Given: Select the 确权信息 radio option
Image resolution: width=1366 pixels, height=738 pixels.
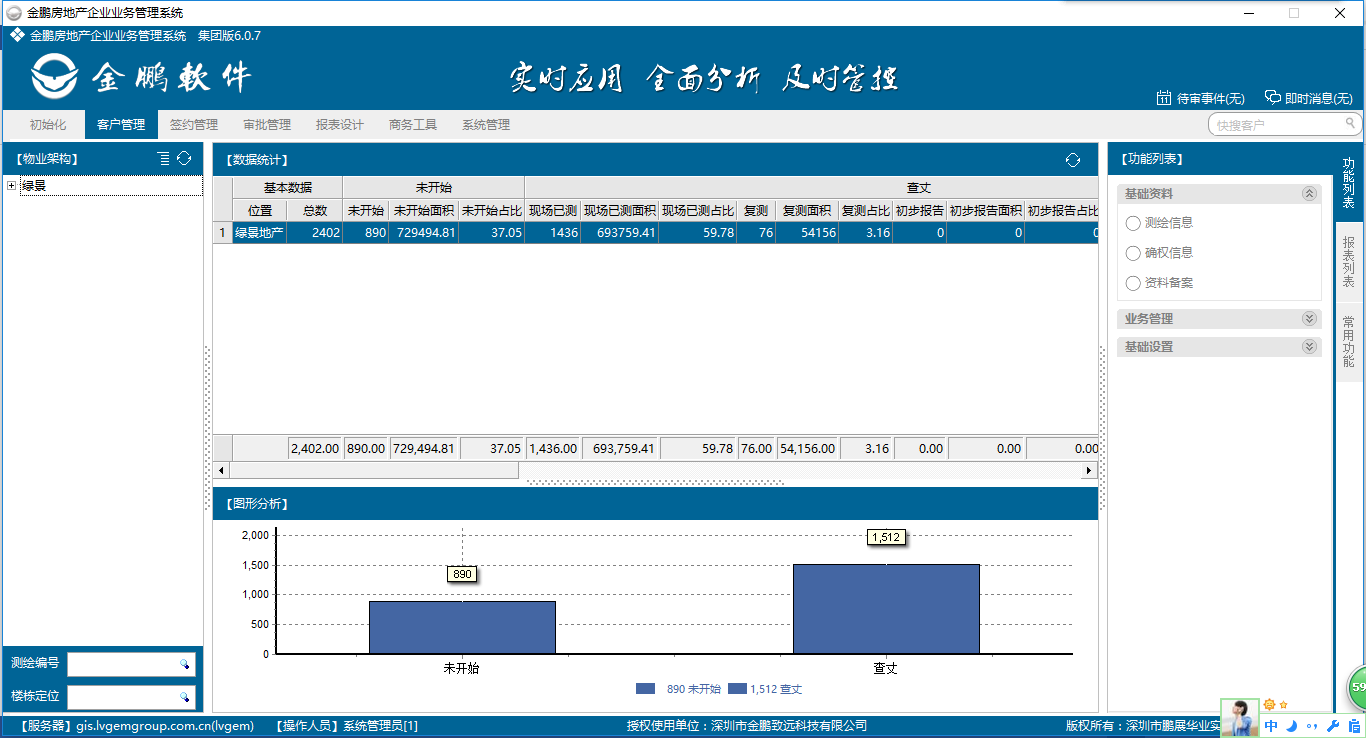Looking at the screenshot, I should (x=1133, y=253).
